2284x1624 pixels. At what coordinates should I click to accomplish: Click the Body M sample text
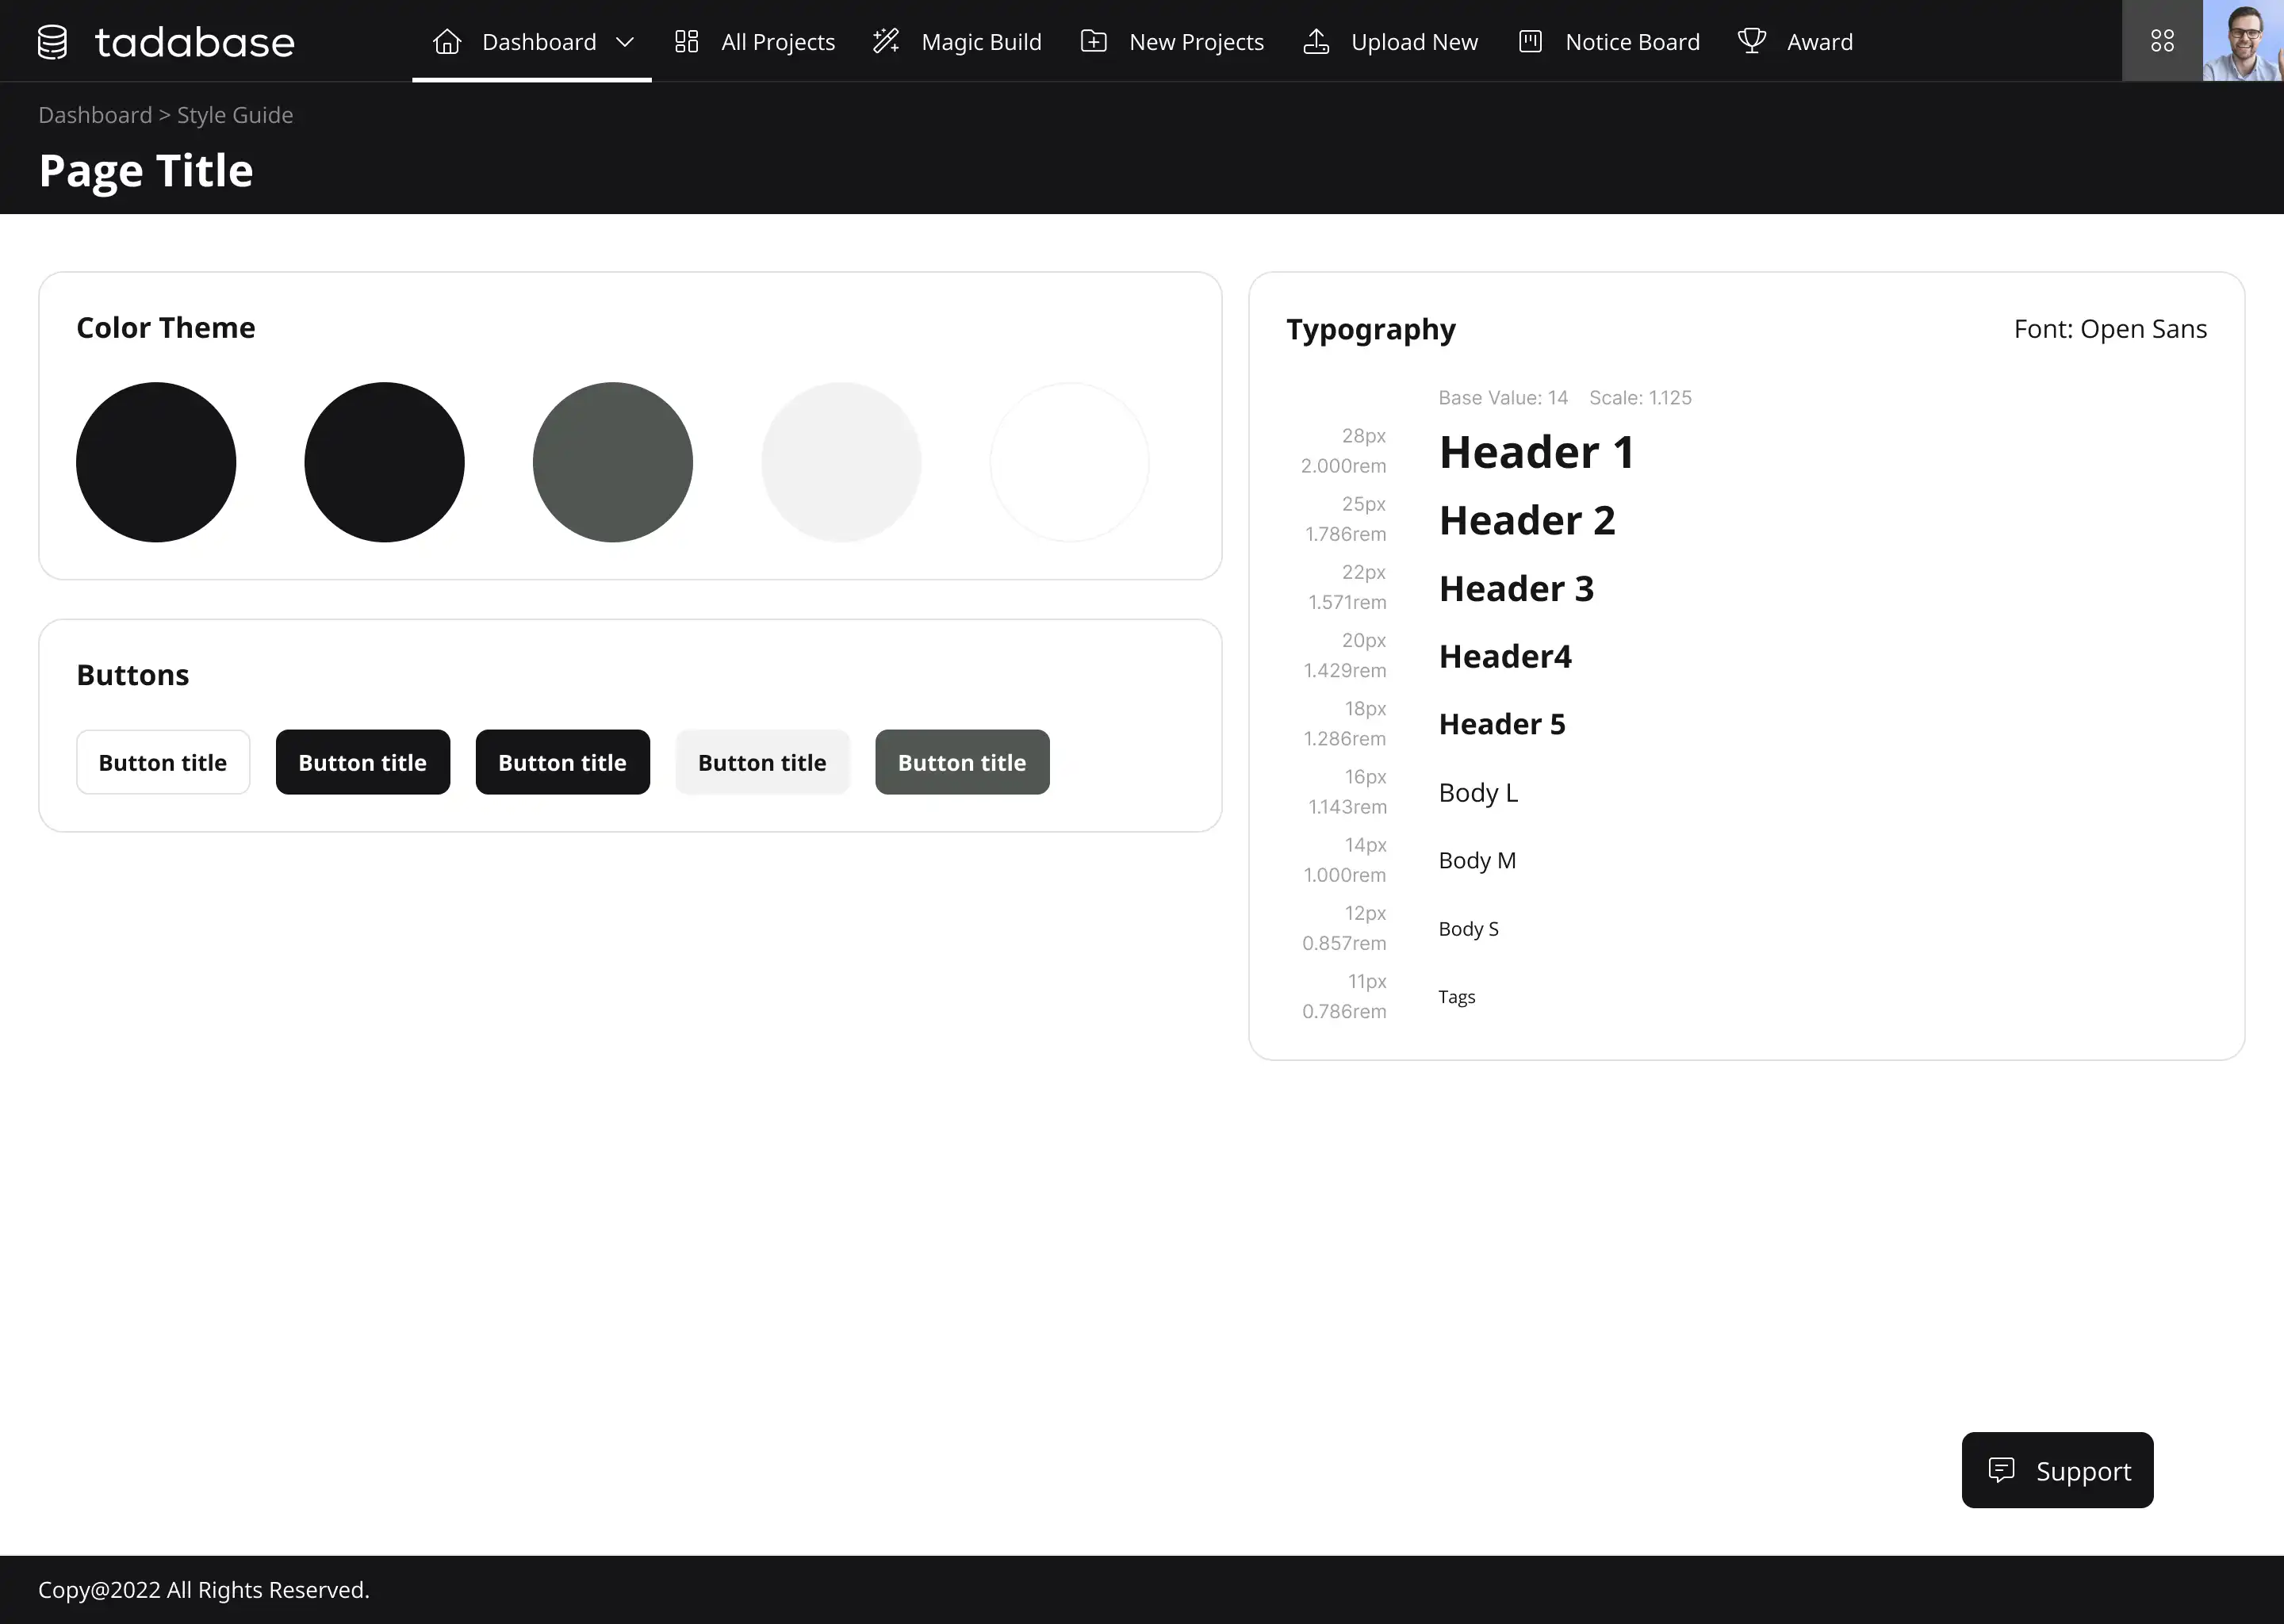tap(1477, 860)
